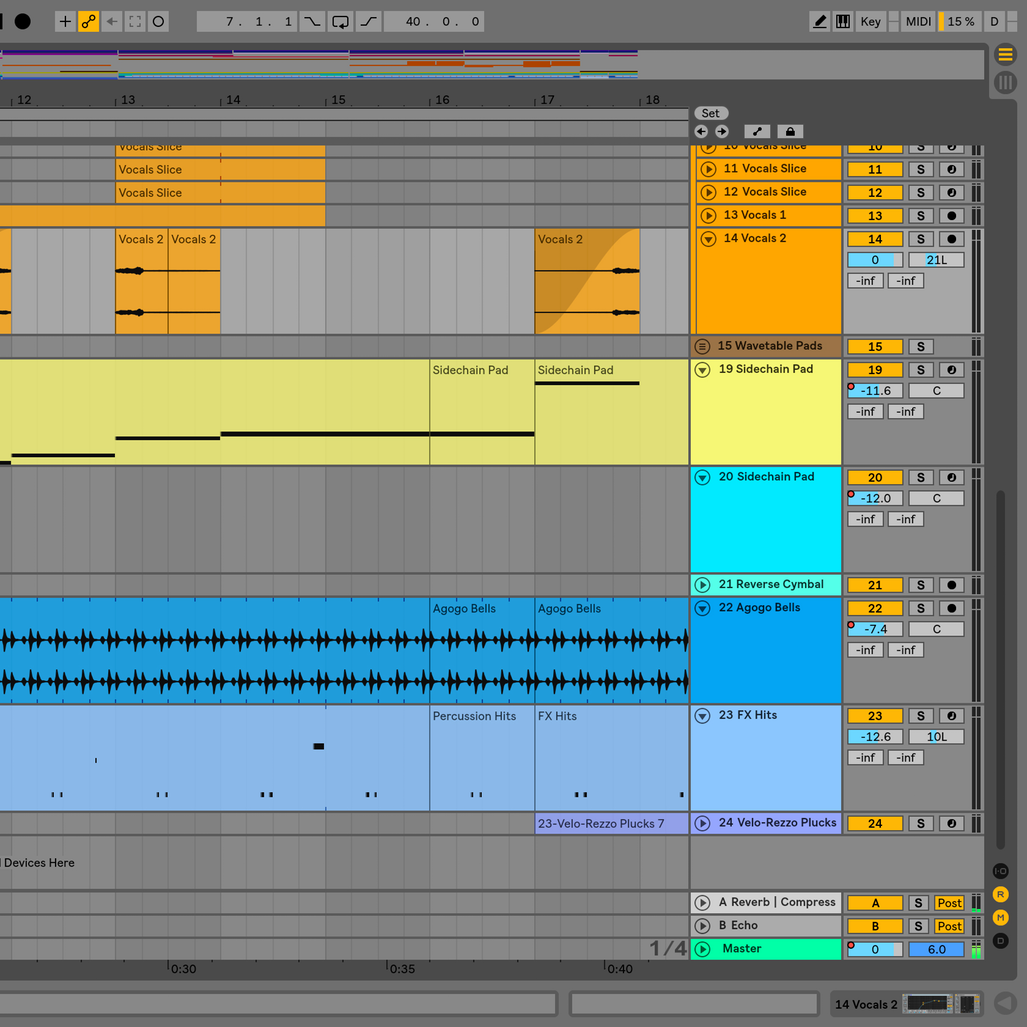Fold track 22 Agogo Bells
The height and width of the screenshot is (1027, 1027).
point(702,608)
